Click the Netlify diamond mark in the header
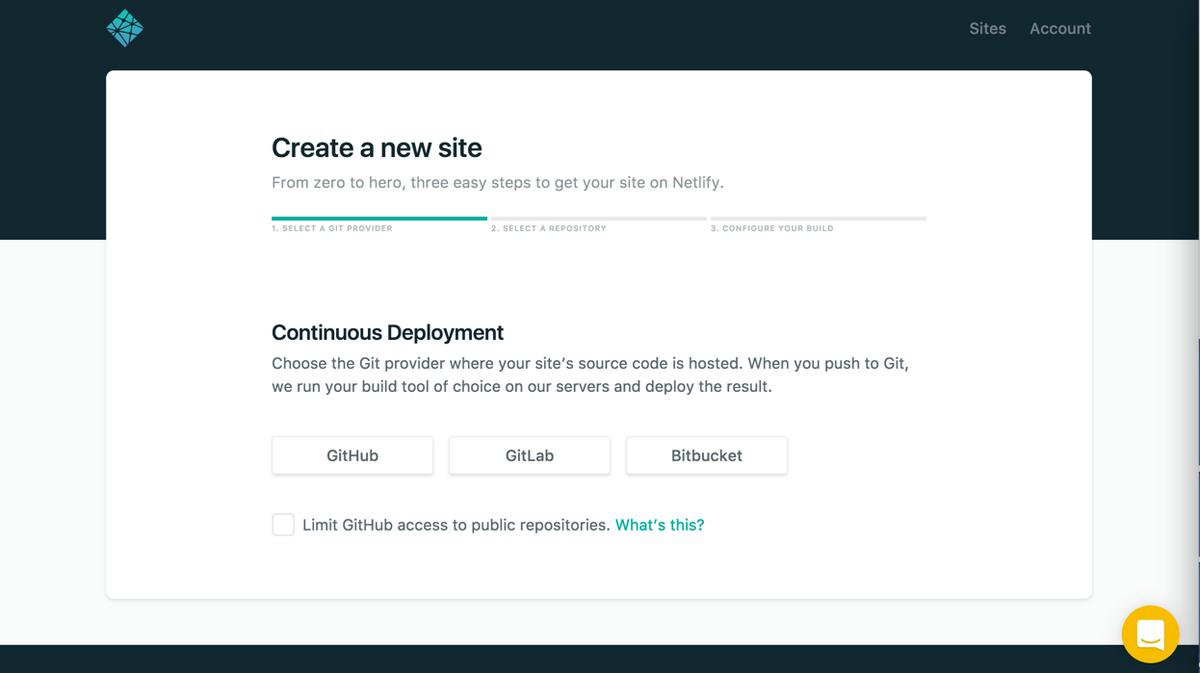Image resolution: width=1200 pixels, height=673 pixels. (x=124, y=28)
